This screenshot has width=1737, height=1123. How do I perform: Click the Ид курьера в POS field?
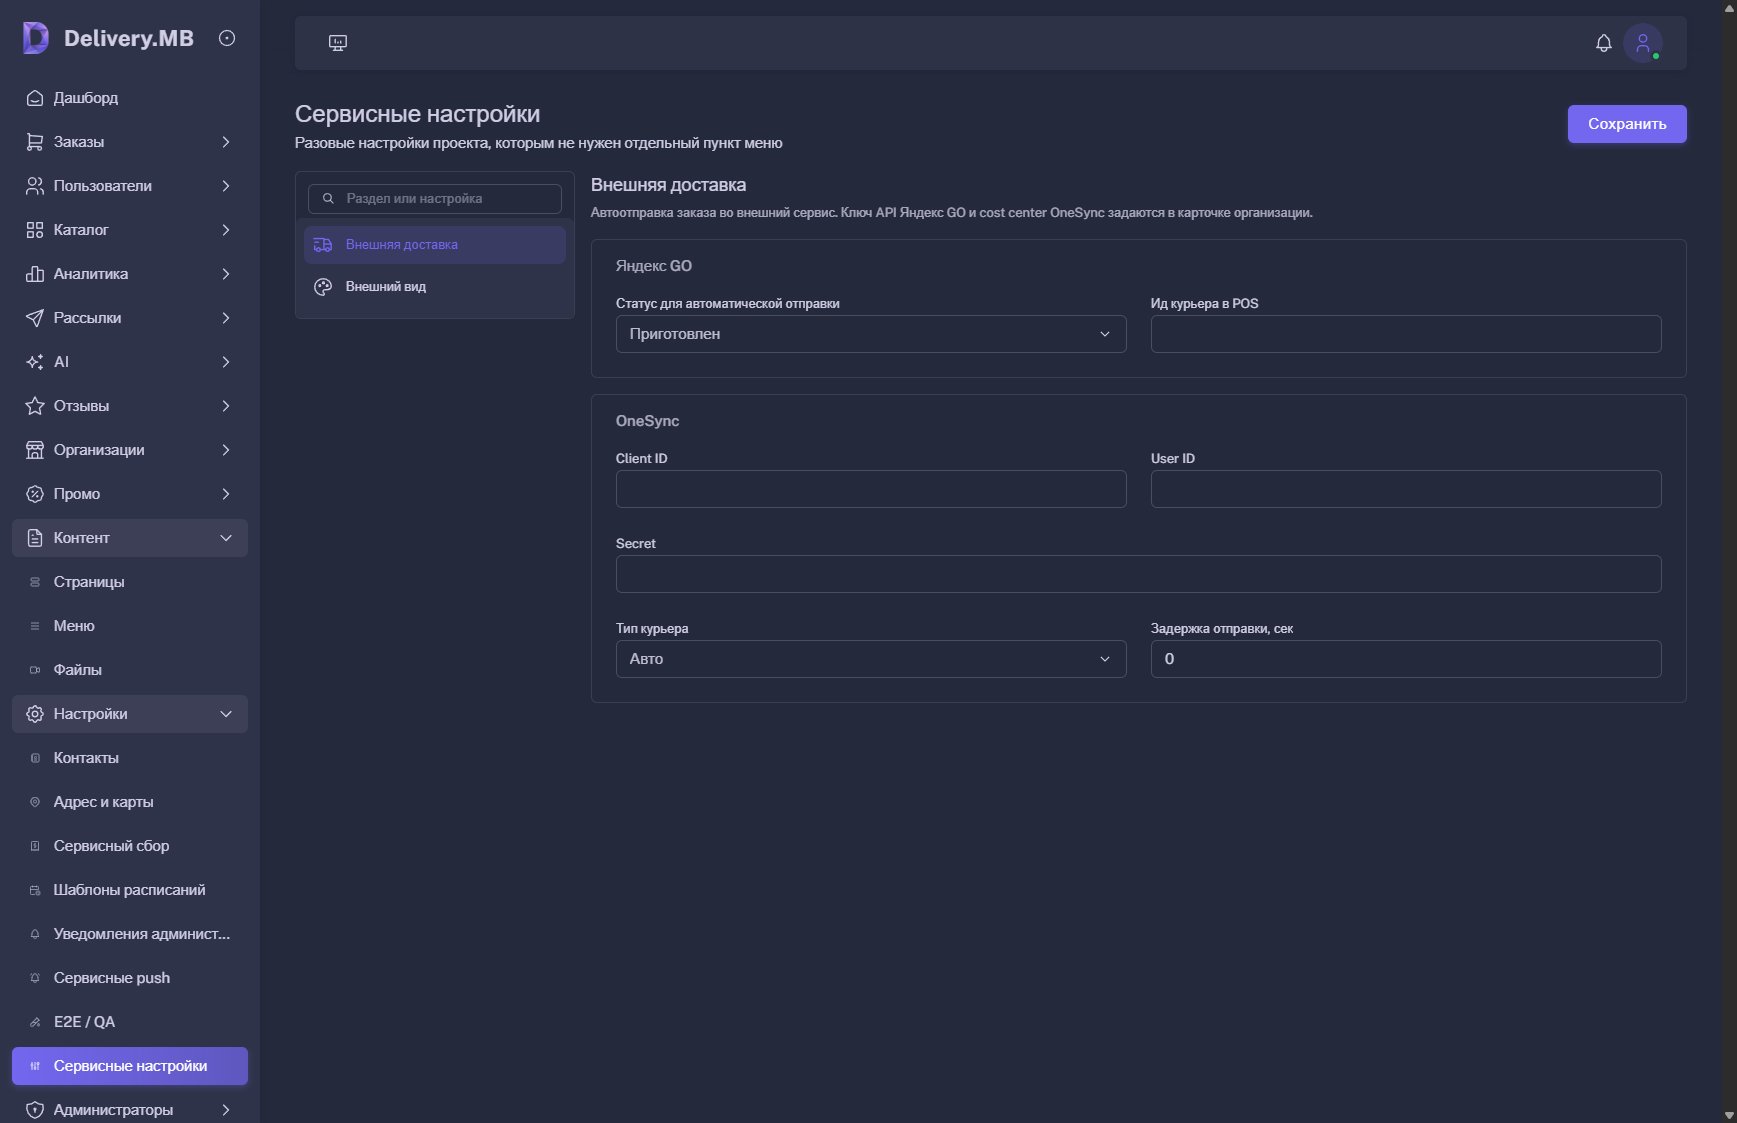point(1406,334)
